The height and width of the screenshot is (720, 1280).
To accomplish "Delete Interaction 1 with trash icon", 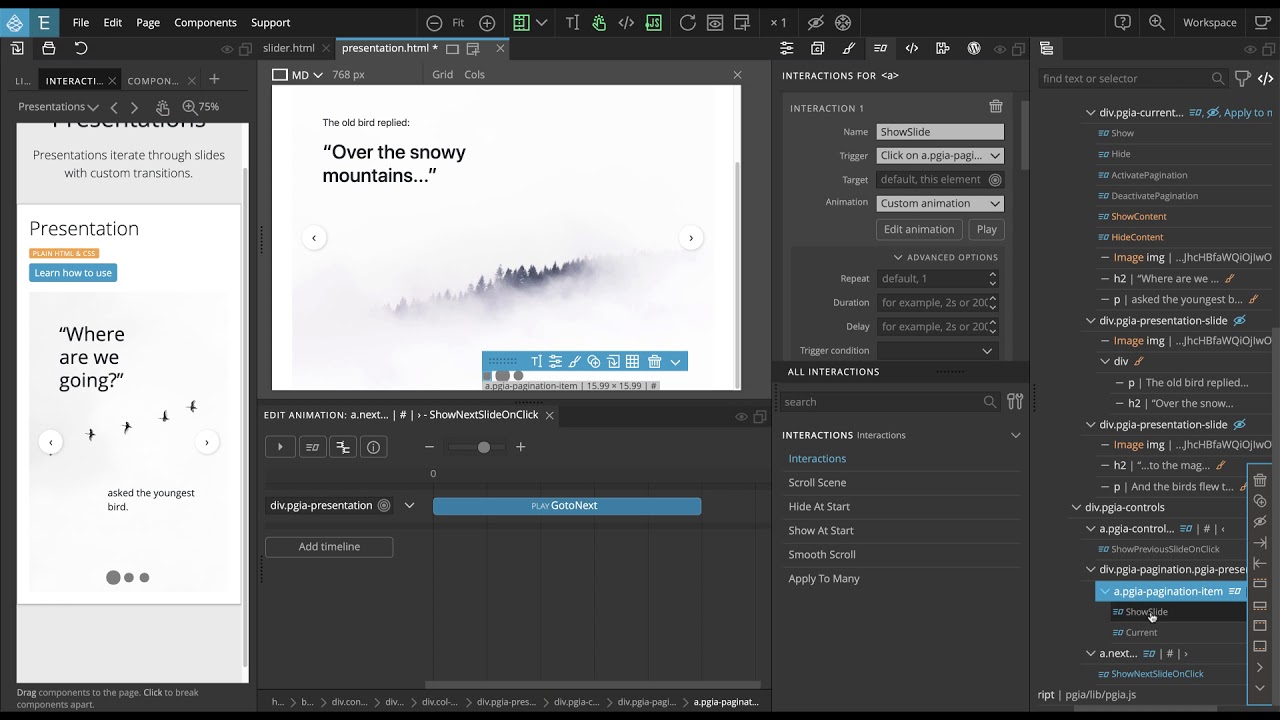I will 995,107.
